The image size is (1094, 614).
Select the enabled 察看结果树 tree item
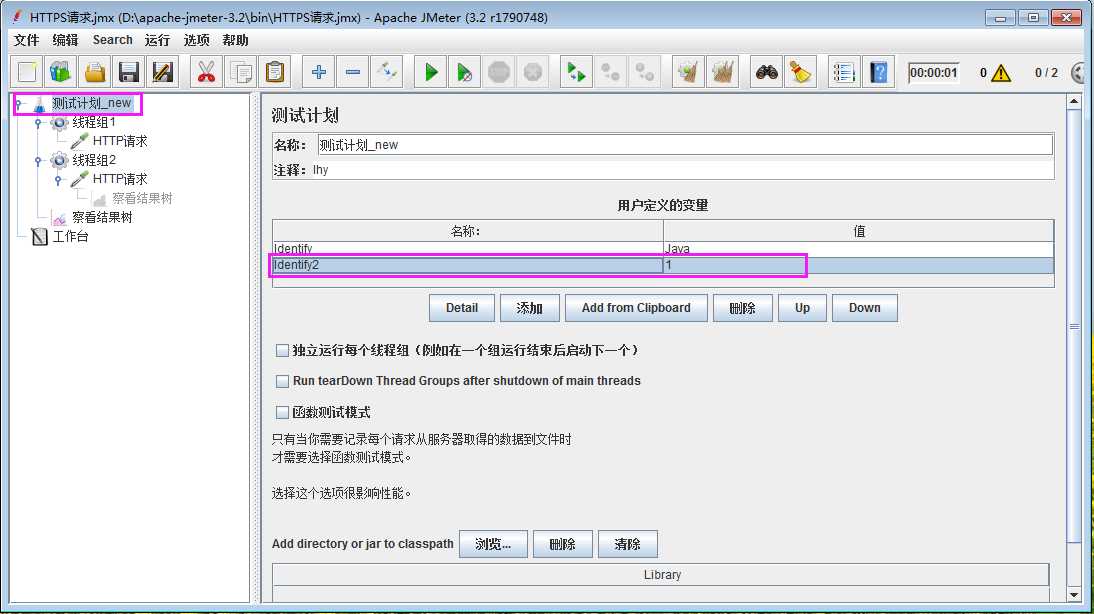pos(102,217)
